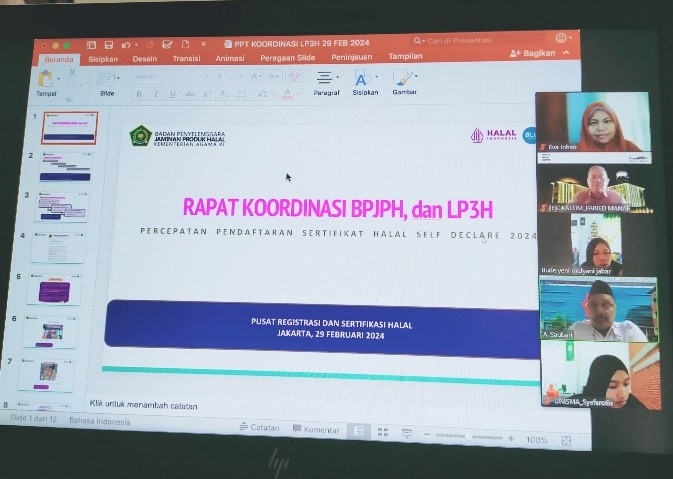
Task: Click the 100% zoom level
Action: pos(537,440)
